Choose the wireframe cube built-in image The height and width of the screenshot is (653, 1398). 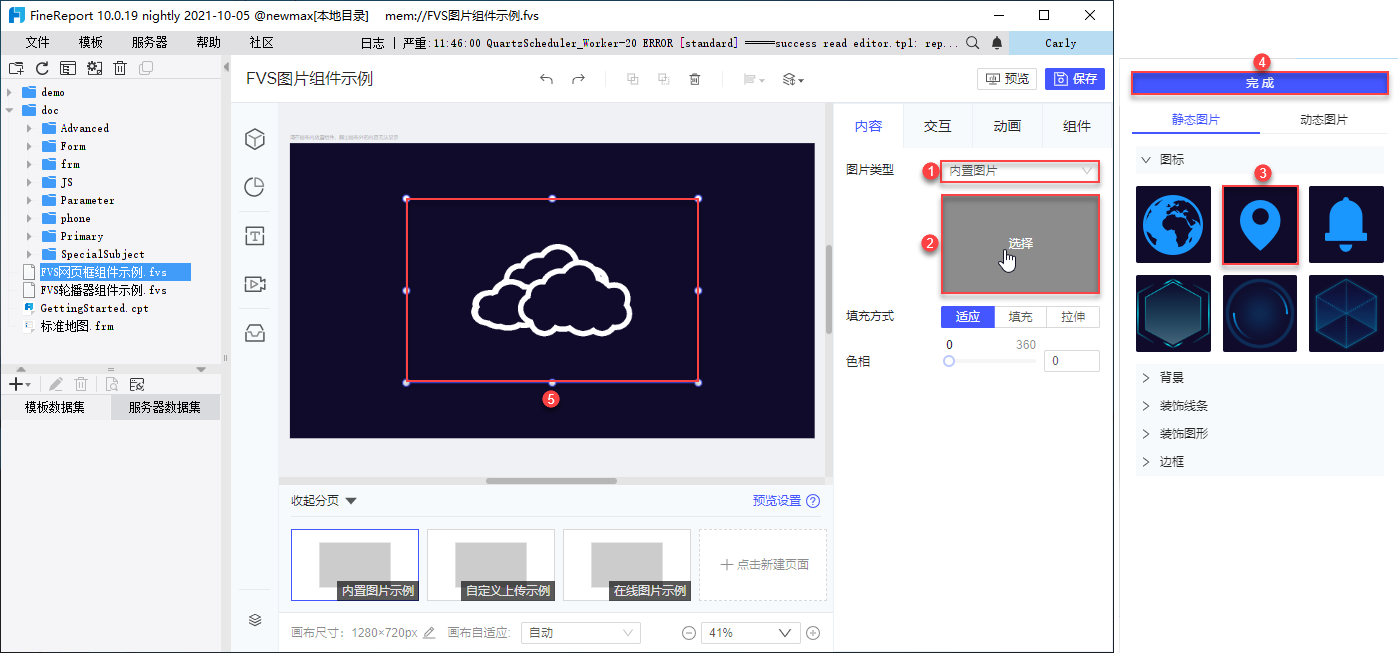point(1346,313)
